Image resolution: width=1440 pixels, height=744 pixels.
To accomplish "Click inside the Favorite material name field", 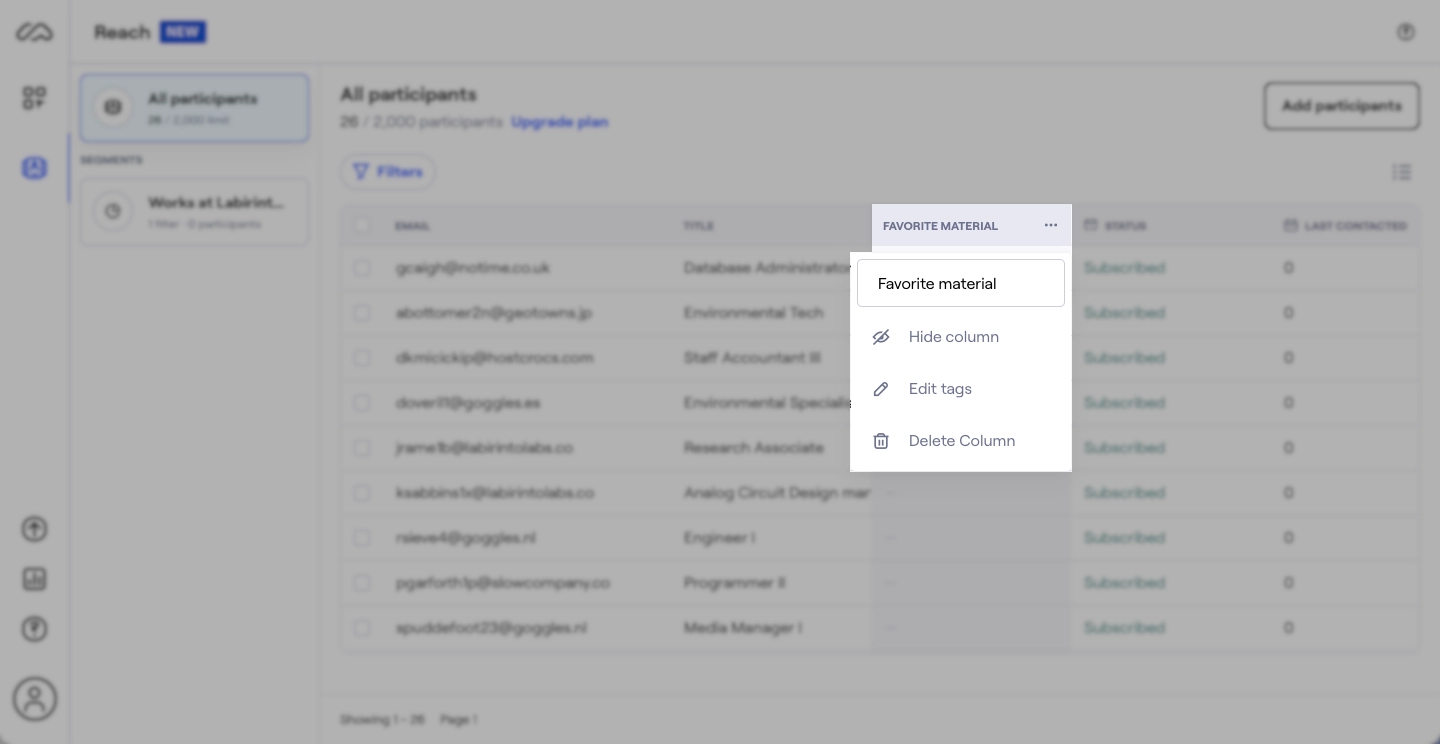I will coord(961,283).
